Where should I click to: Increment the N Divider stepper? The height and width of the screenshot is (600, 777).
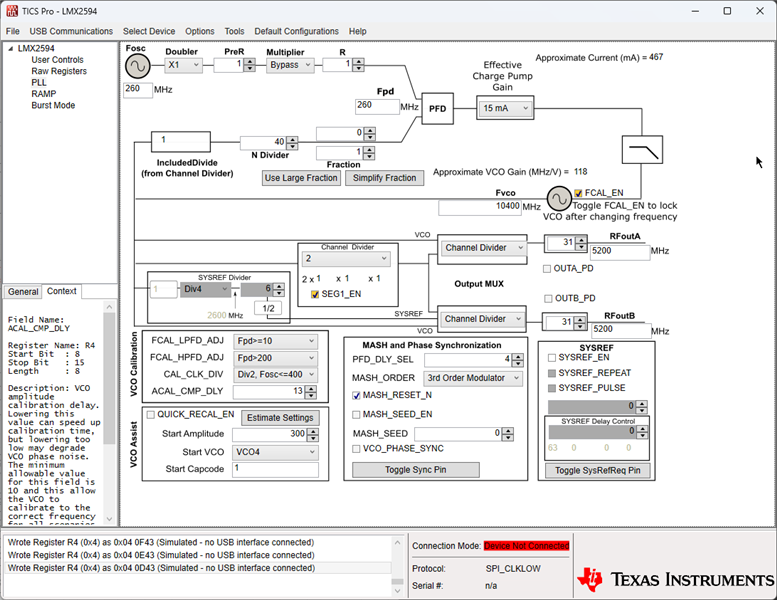(292, 140)
